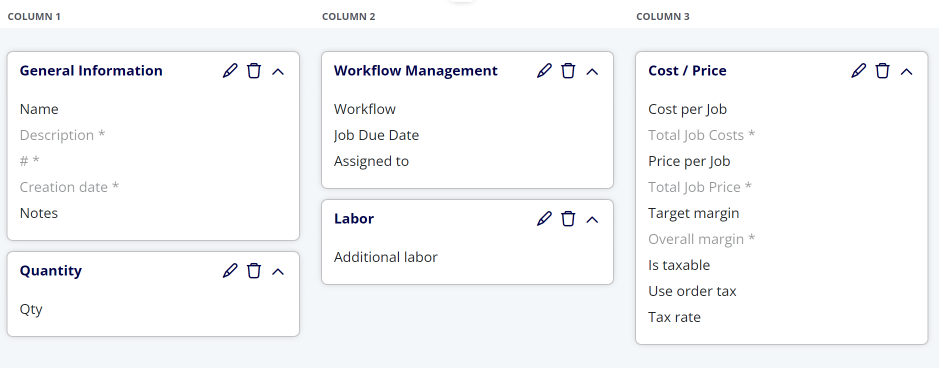Collapse the General Information section
939x368 pixels.
pyautogui.click(x=278, y=71)
